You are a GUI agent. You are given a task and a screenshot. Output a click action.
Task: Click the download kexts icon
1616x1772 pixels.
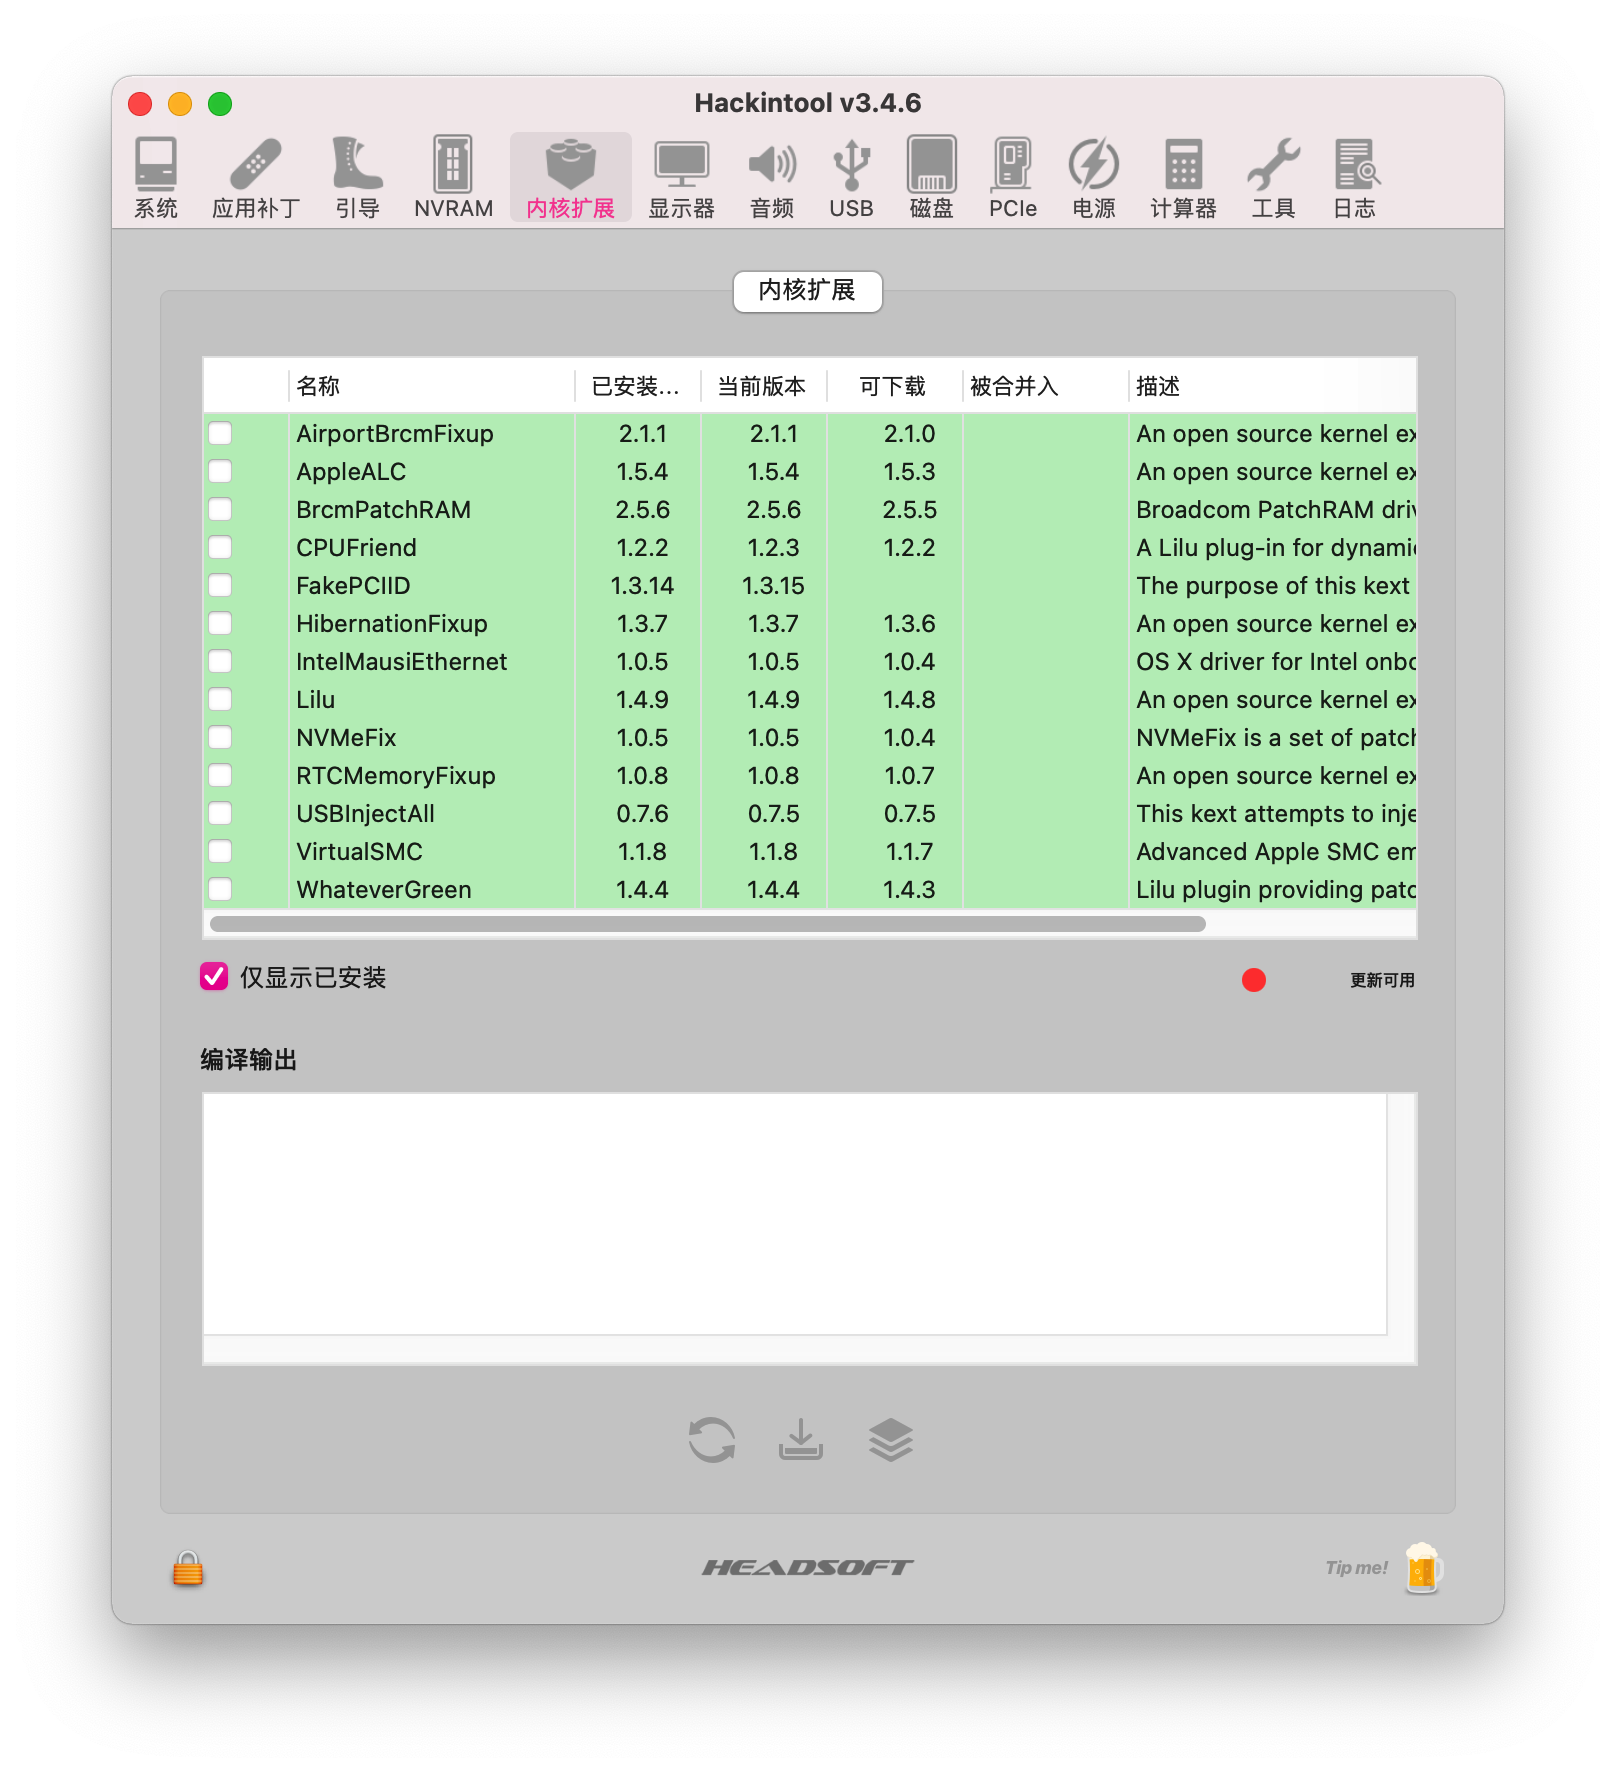pos(801,1440)
